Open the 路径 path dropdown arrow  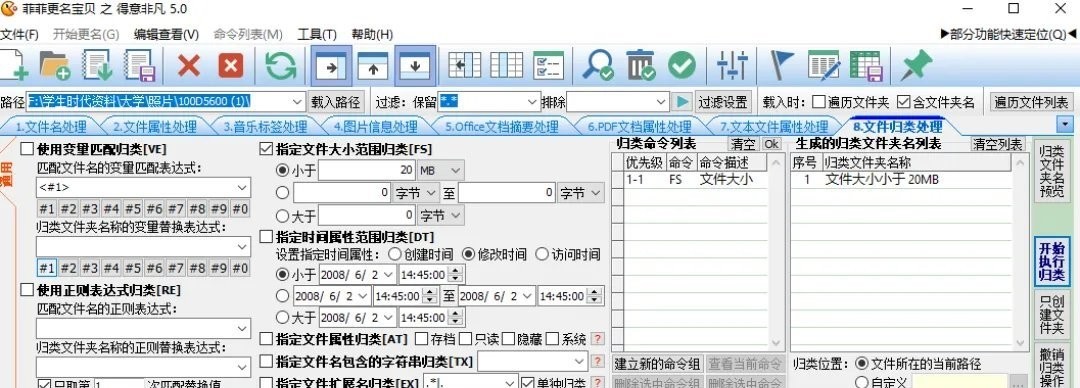(x=297, y=102)
